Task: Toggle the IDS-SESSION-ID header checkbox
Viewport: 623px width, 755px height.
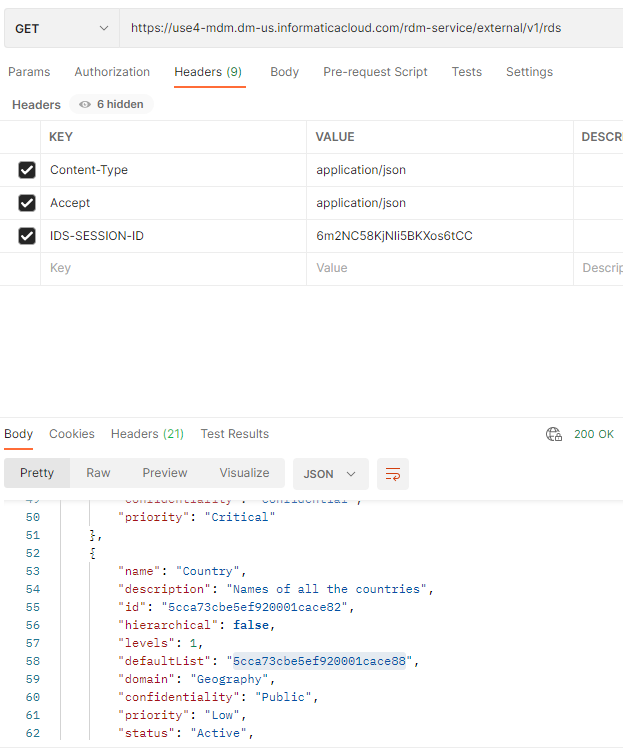Action: coord(27,236)
